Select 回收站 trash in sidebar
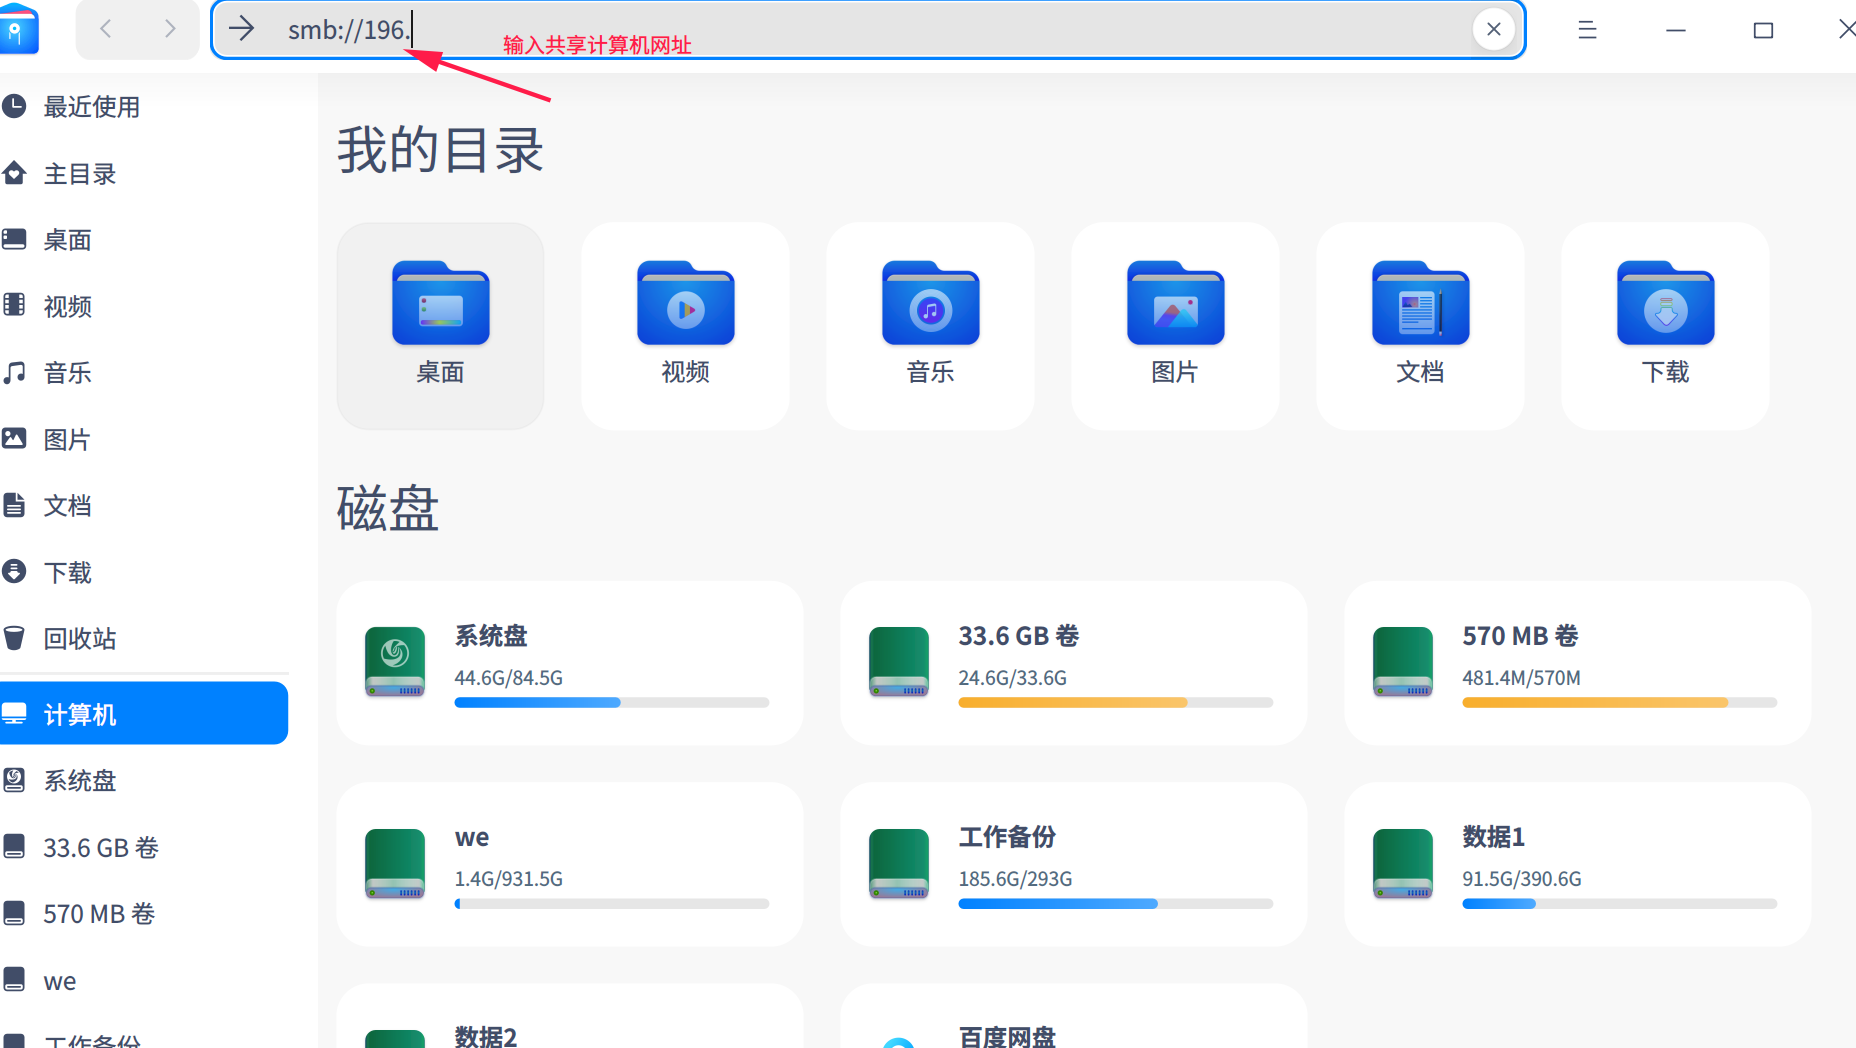Image resolution: width=1856 pixels, height=1048 pixels. (x=80, y=639)
